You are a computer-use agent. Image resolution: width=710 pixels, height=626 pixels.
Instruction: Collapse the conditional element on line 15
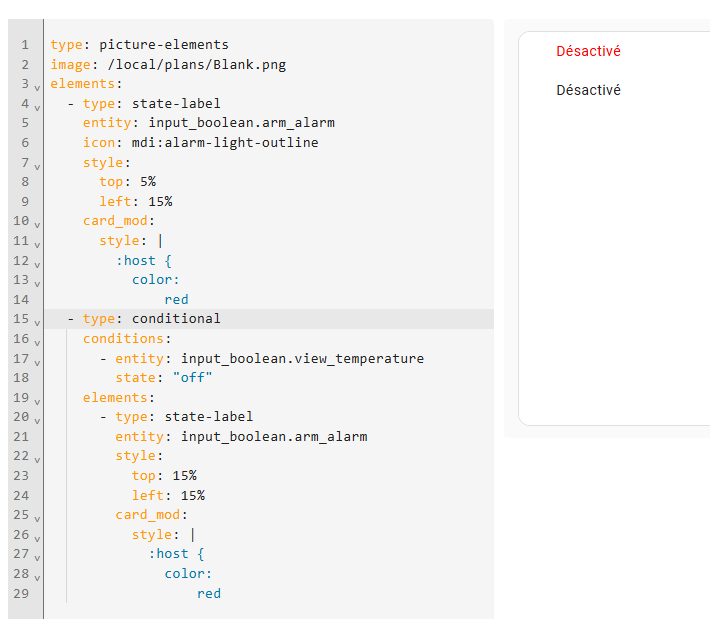coord(37,323)
